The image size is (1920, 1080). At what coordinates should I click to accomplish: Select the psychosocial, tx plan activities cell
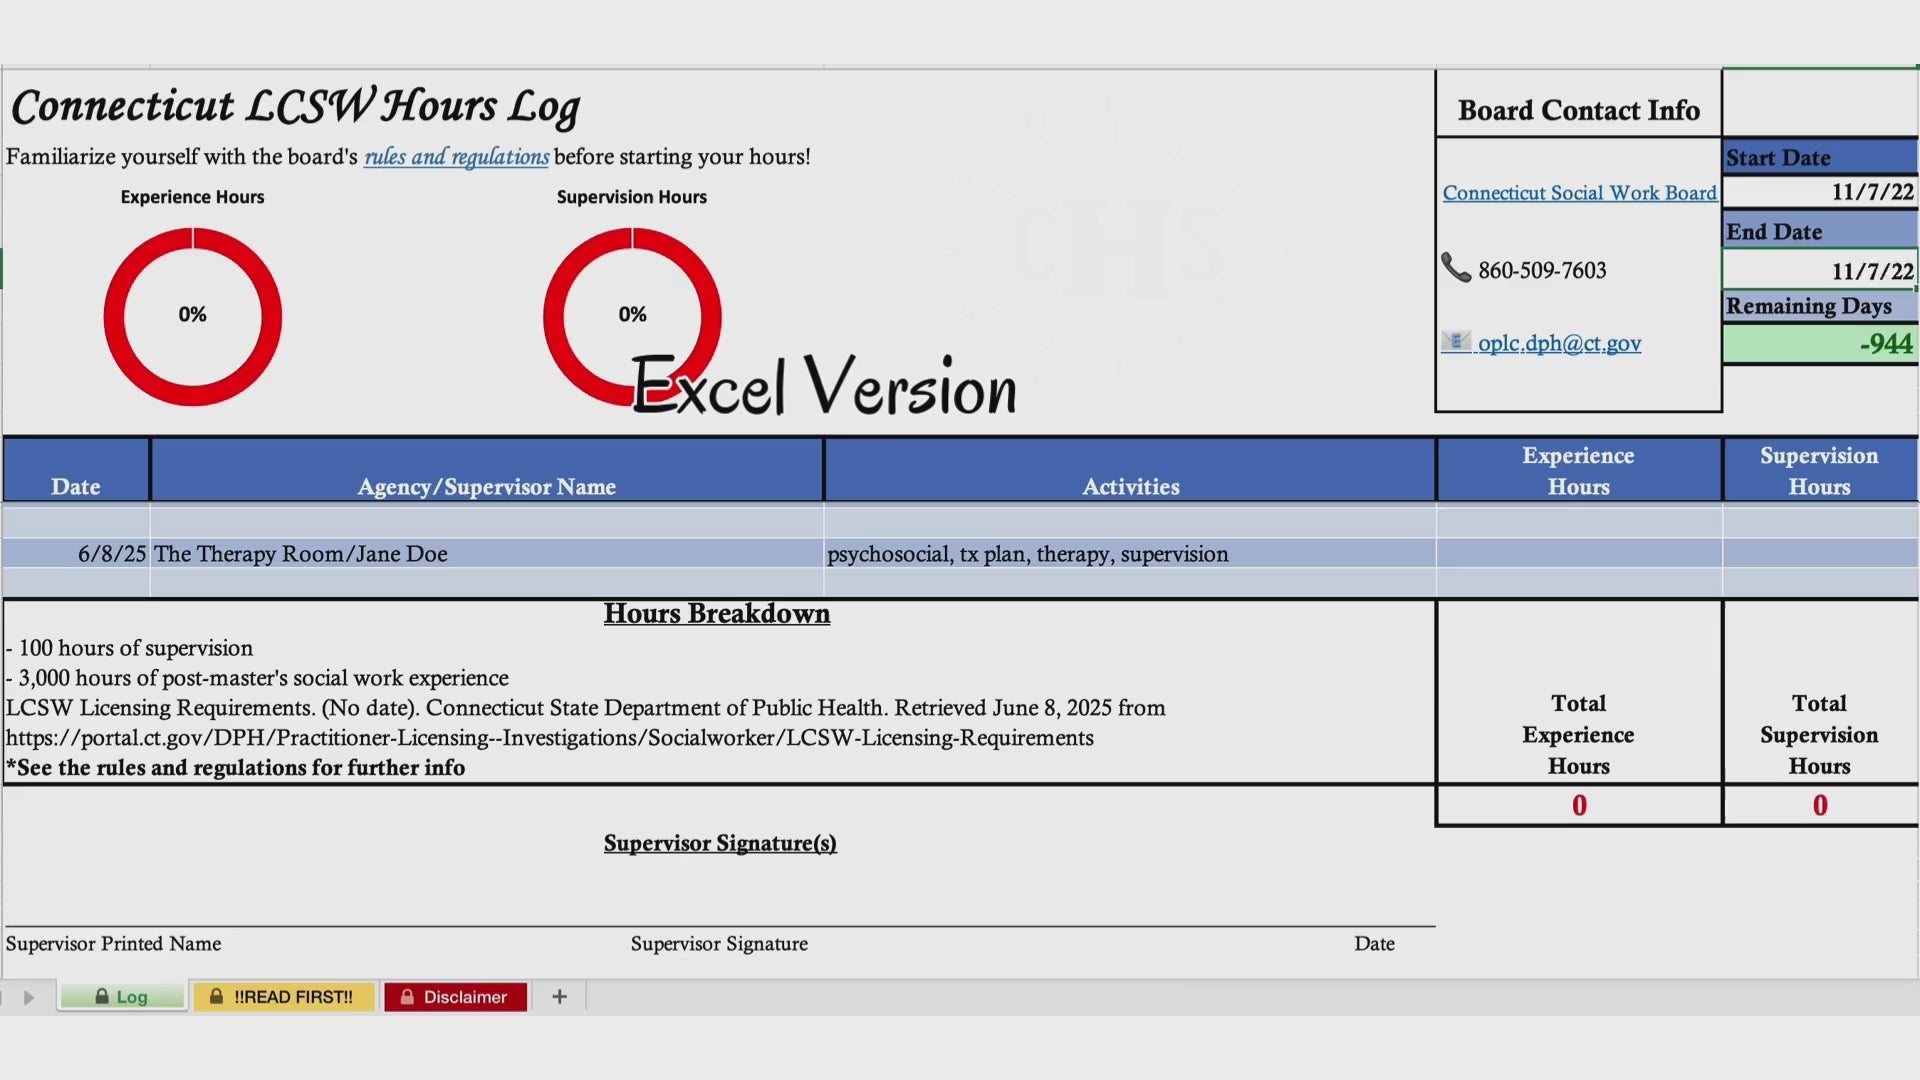pos(1130,554)
